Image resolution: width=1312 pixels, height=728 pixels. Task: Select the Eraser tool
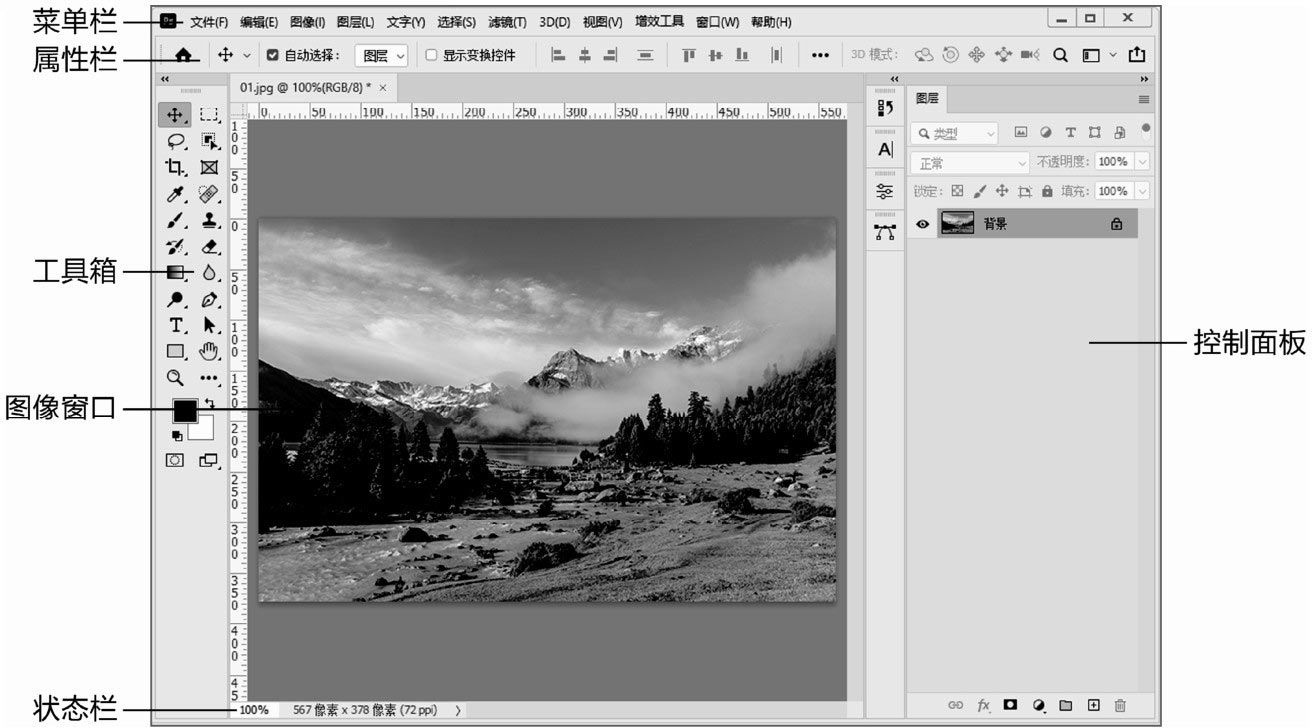pyautogui.click(x=208, y=246)
